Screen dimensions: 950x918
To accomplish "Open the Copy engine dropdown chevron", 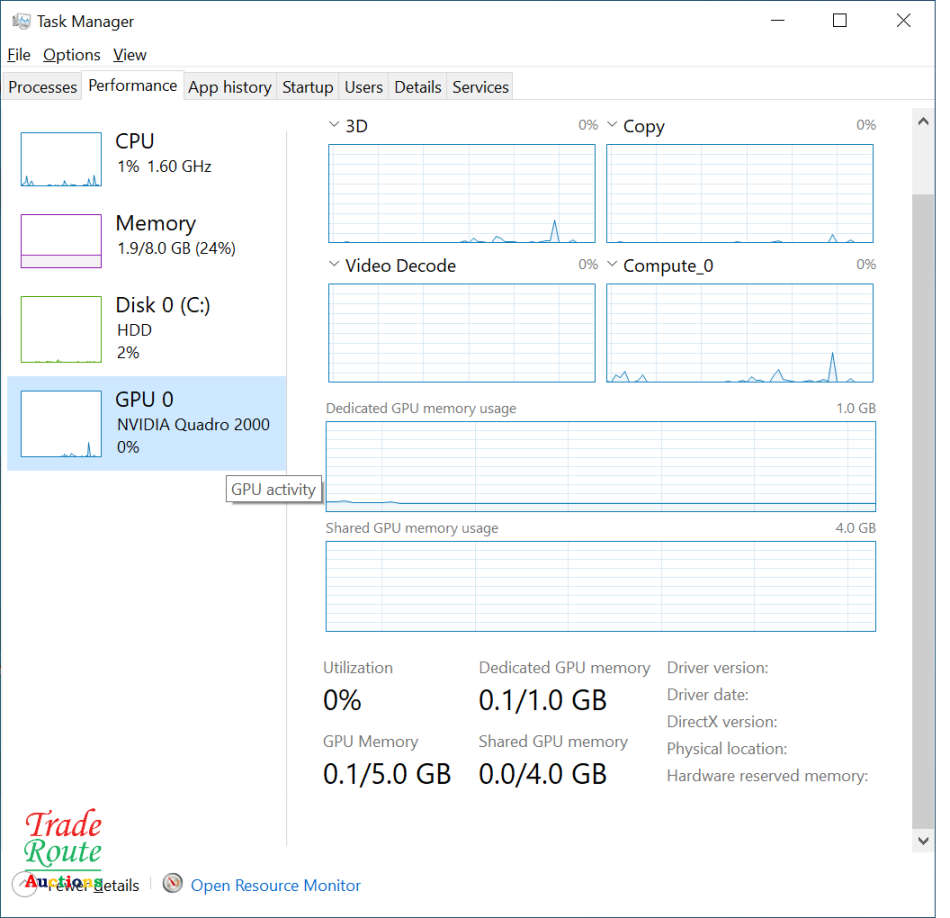I will 612,126.
